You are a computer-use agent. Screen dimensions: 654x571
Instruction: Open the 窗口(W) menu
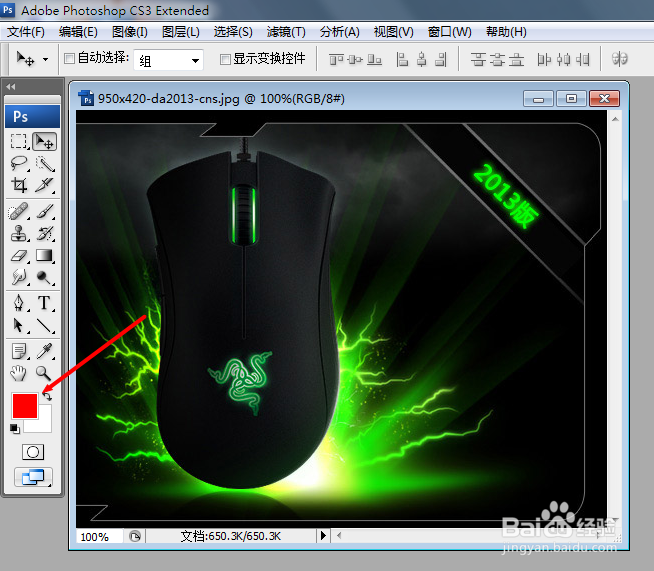click(x=449, y=32)
